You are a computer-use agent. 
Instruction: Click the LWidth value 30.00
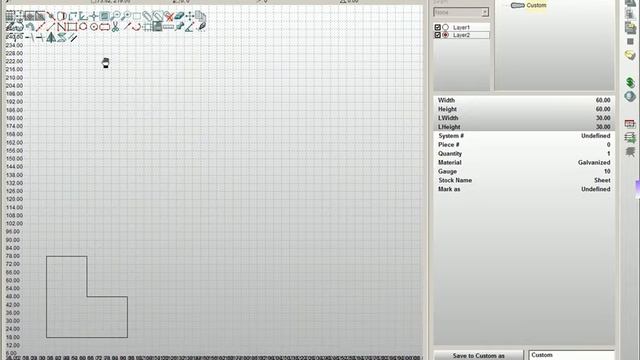(603, 118)
